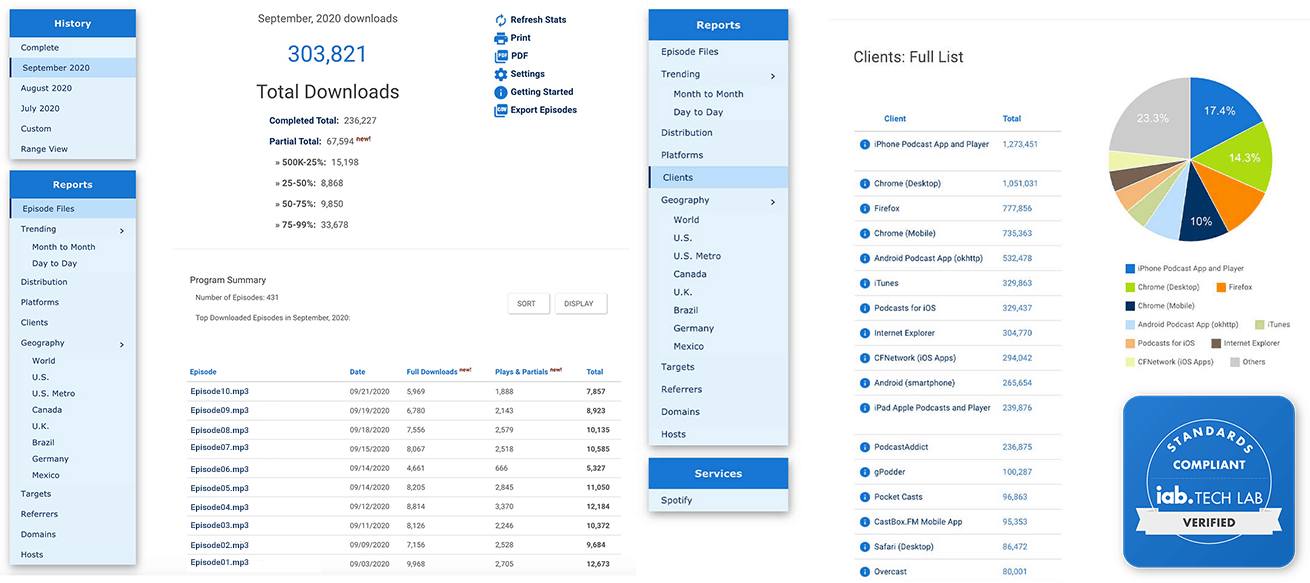Open the Getting Started info icon
Viewport: 1310px width, 583px height.
501,92
